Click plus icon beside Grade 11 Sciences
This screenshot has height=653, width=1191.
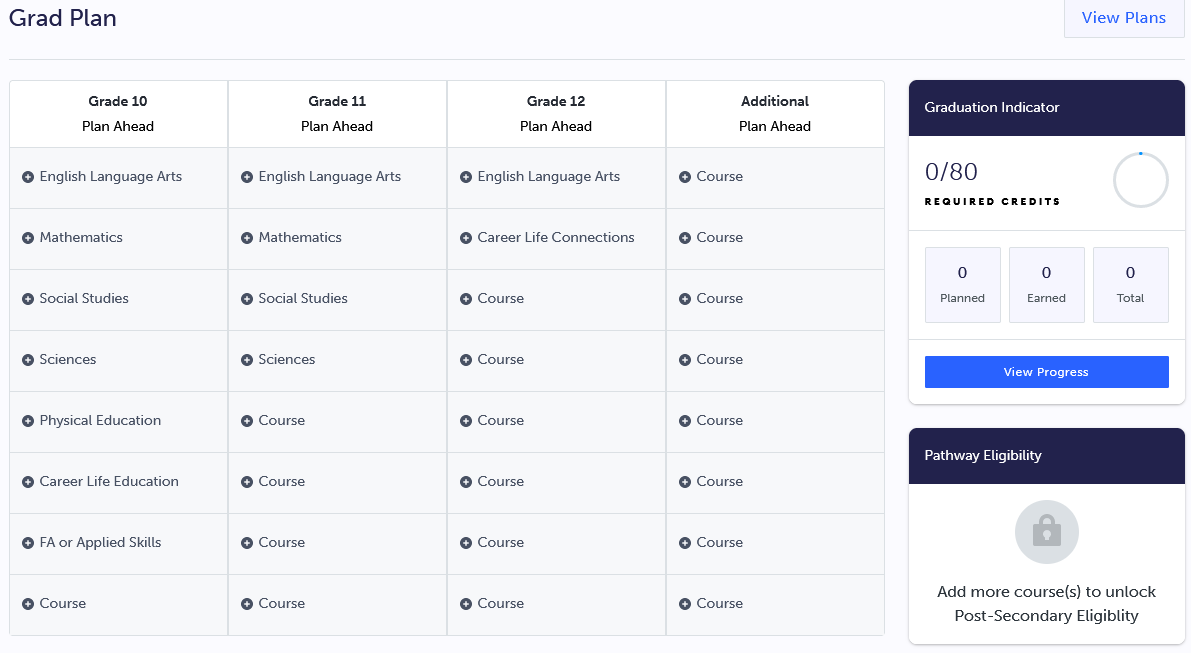[247, 360]
